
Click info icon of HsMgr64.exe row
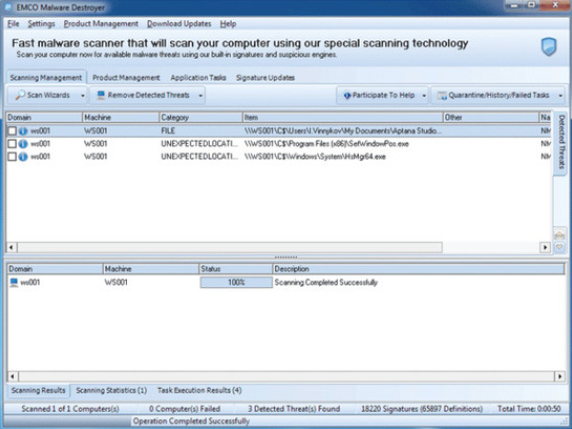click(23, 157)
